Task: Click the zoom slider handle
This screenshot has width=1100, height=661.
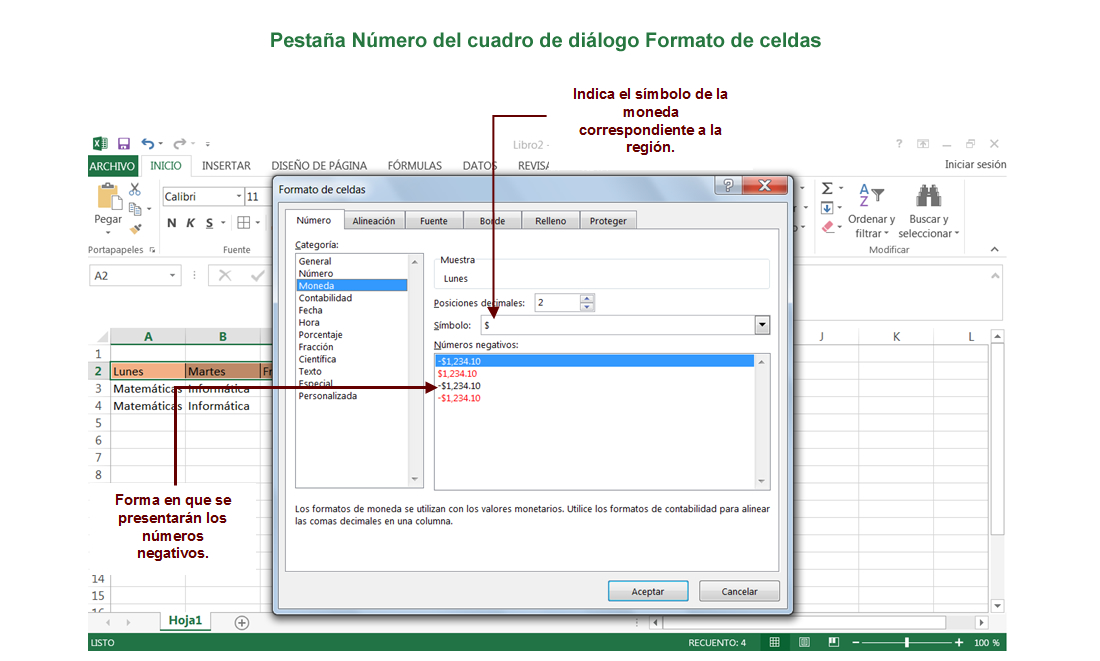Action: click(x=907, y=642)
